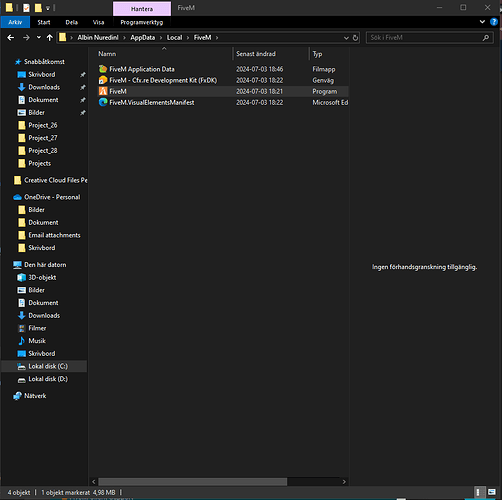This screenshot has width=502, height=500.
Task: Click the FiveM.VisualElementsManifest Edge icon
Action: click(103, 102)
